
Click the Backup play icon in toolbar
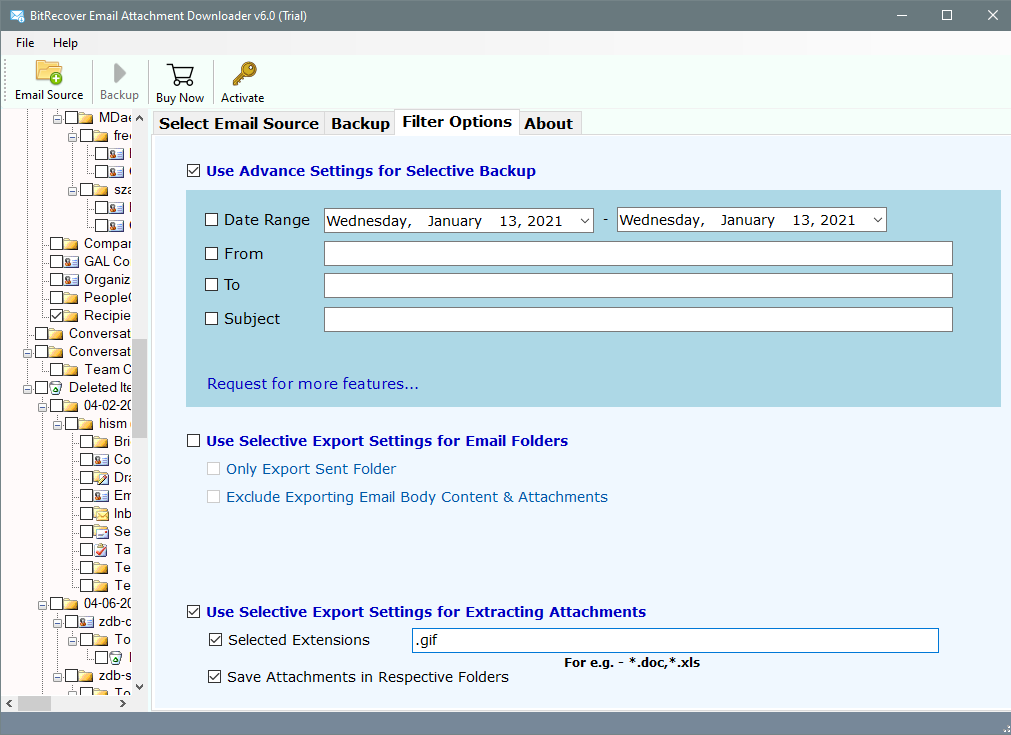coord(119,73)
